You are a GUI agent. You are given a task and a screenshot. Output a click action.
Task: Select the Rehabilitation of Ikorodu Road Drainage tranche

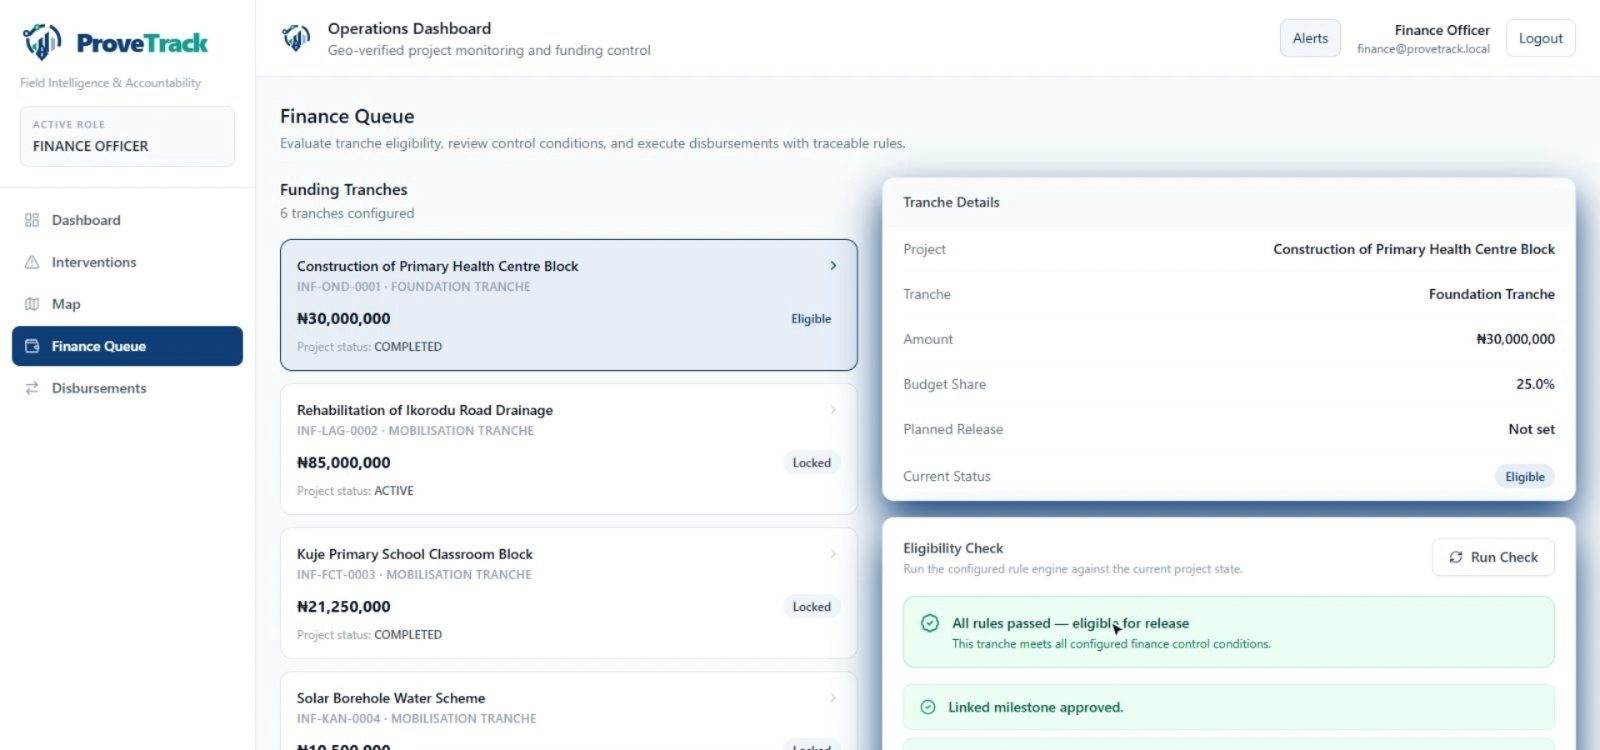point(569,449)
